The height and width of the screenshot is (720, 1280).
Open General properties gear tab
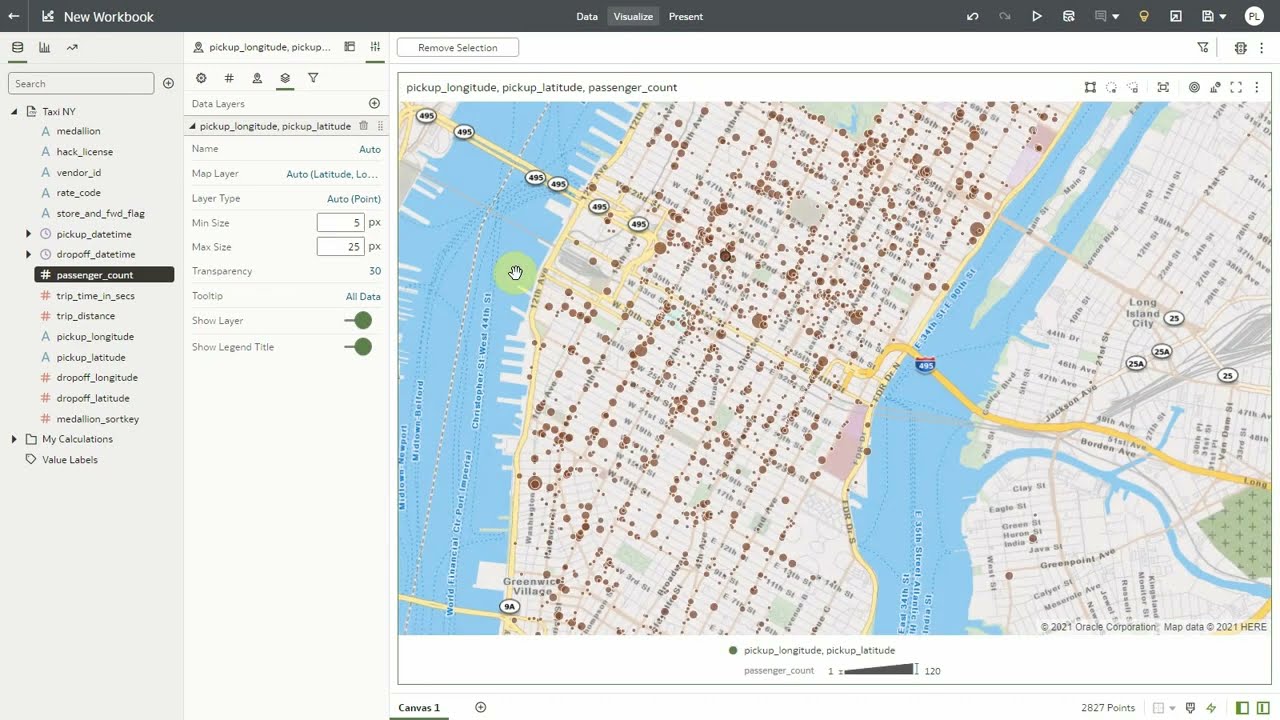[201, 78]
